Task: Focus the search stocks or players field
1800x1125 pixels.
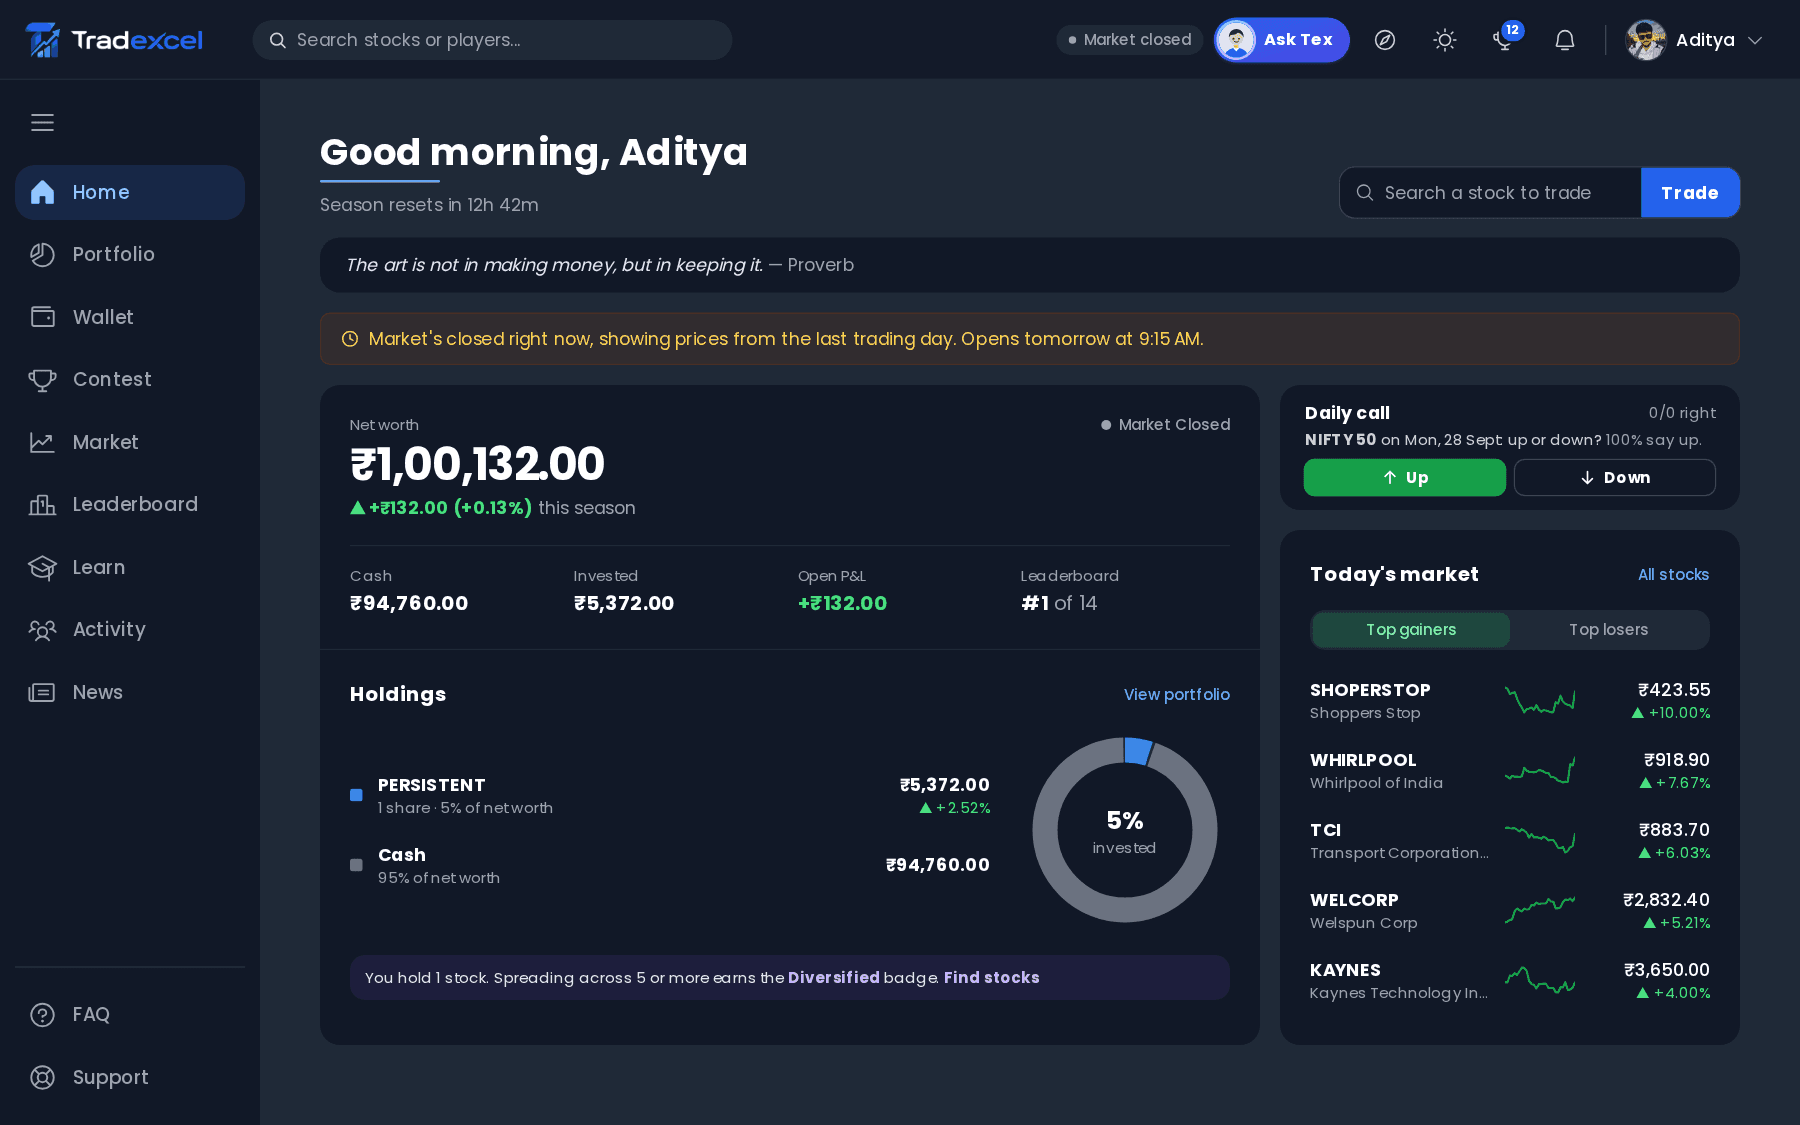Action: 492,40
